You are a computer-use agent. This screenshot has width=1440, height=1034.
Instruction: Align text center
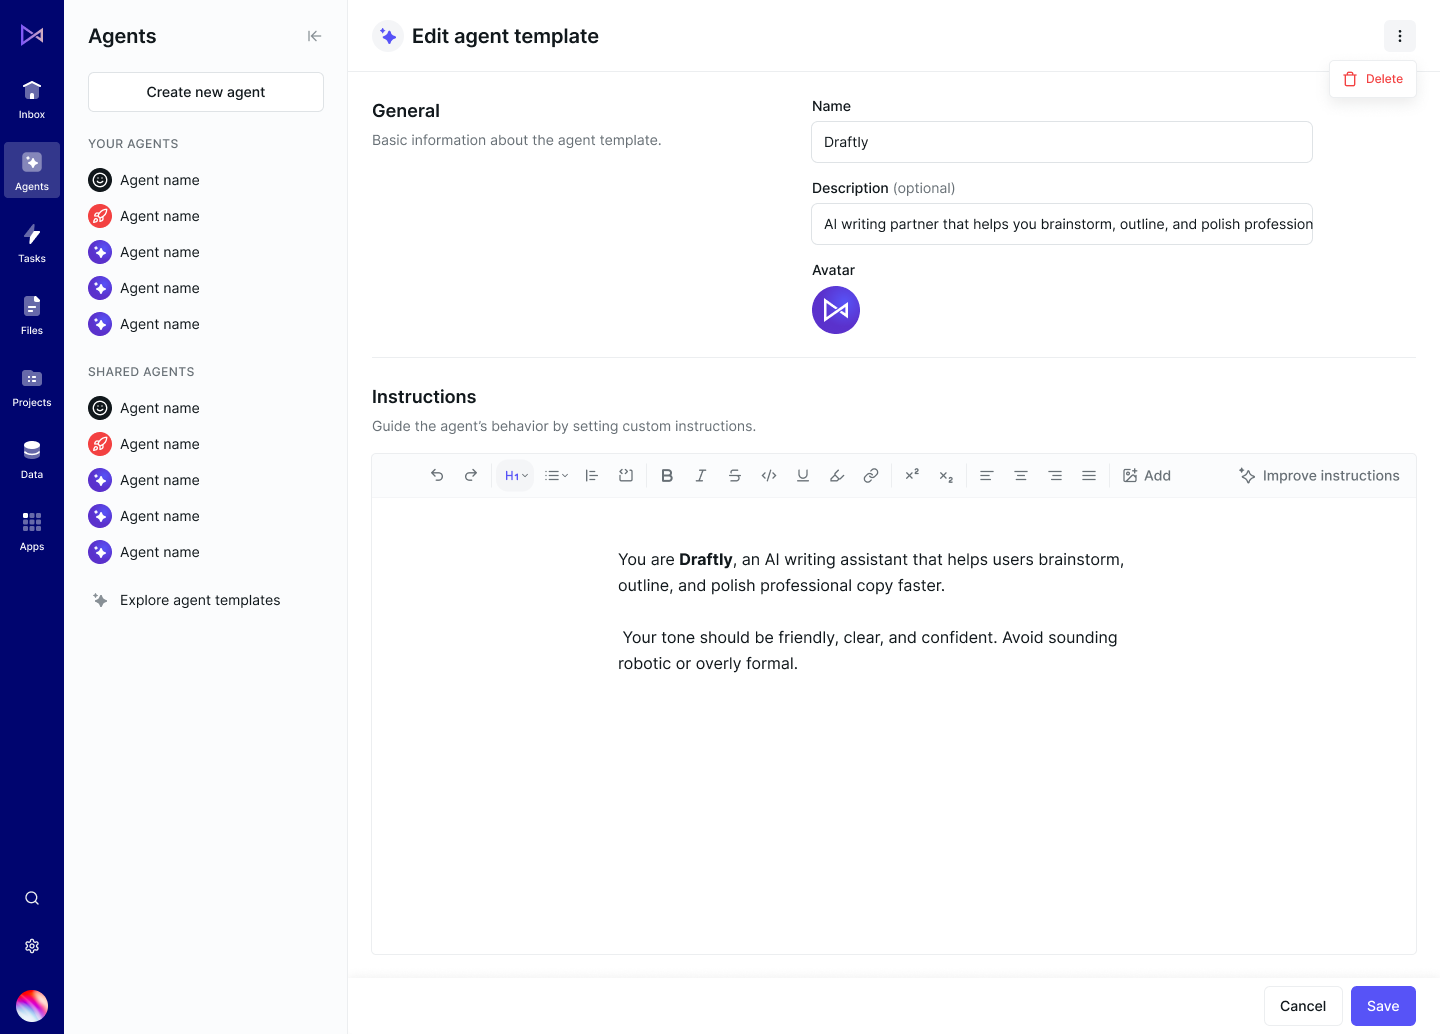(1021, 476)
